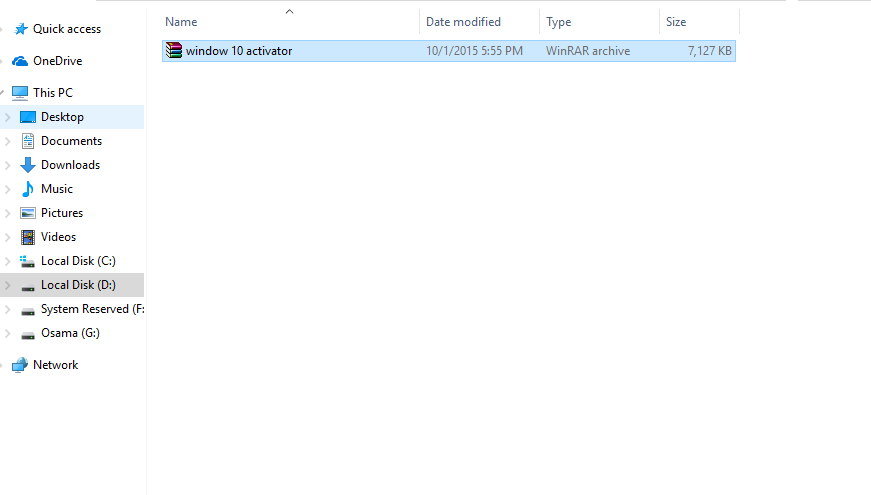Open the Pictures folder label
The width and height of the screenshot is (871, 495).
click(62, 213)
